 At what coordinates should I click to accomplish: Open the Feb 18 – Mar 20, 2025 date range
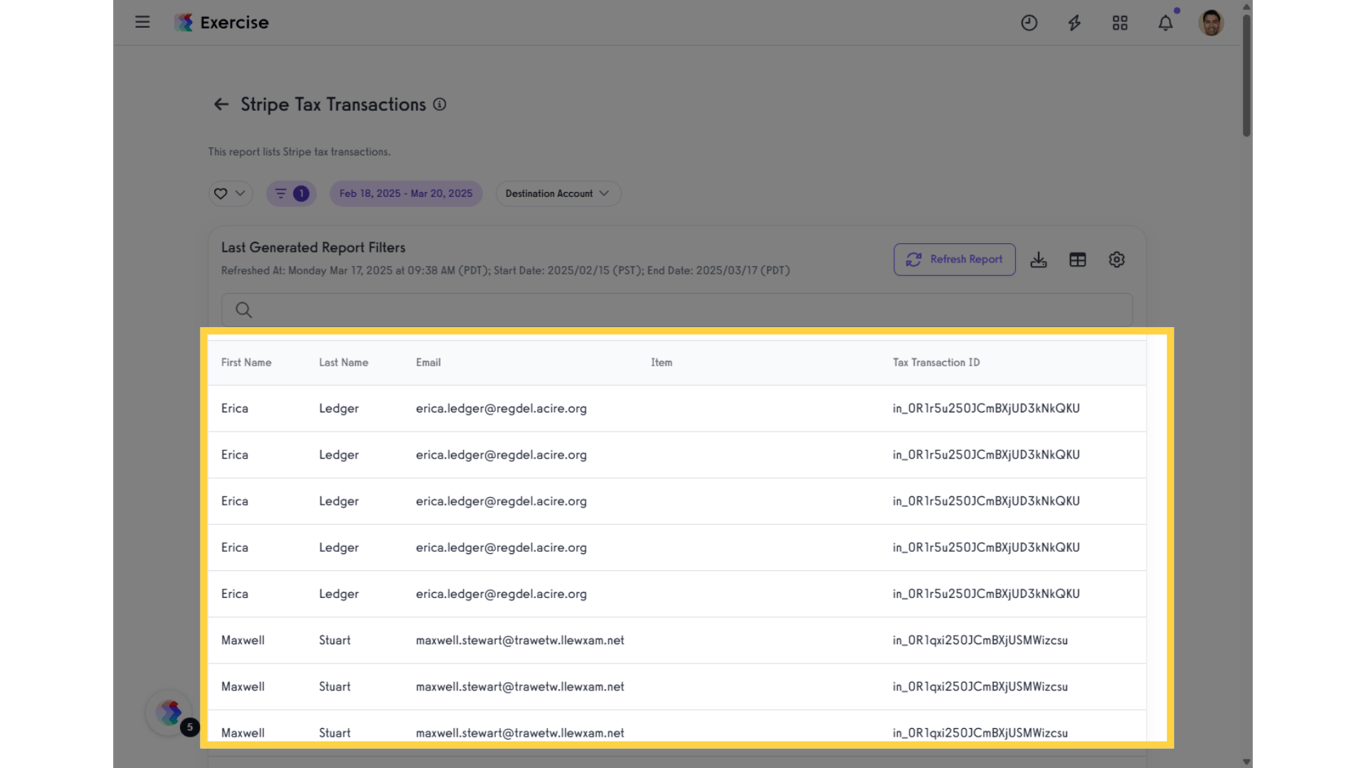click(406, 193)
